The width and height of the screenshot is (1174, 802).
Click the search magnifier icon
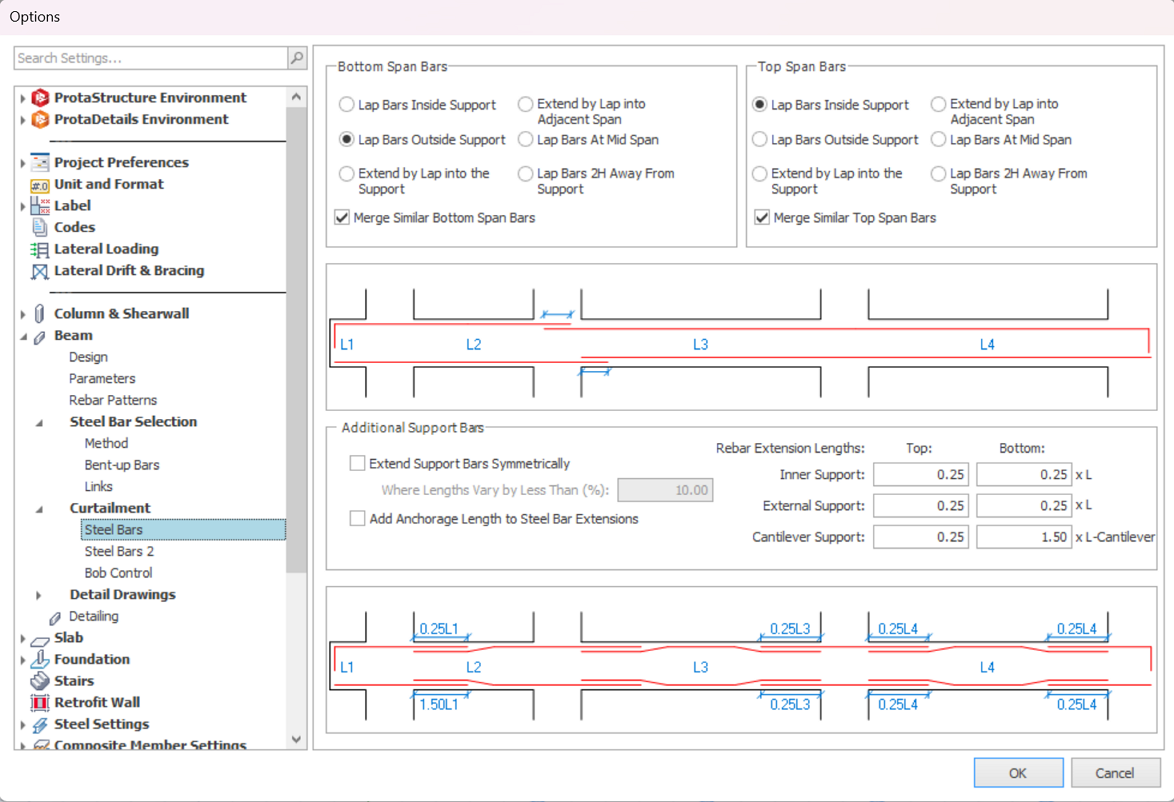(297, 59)
